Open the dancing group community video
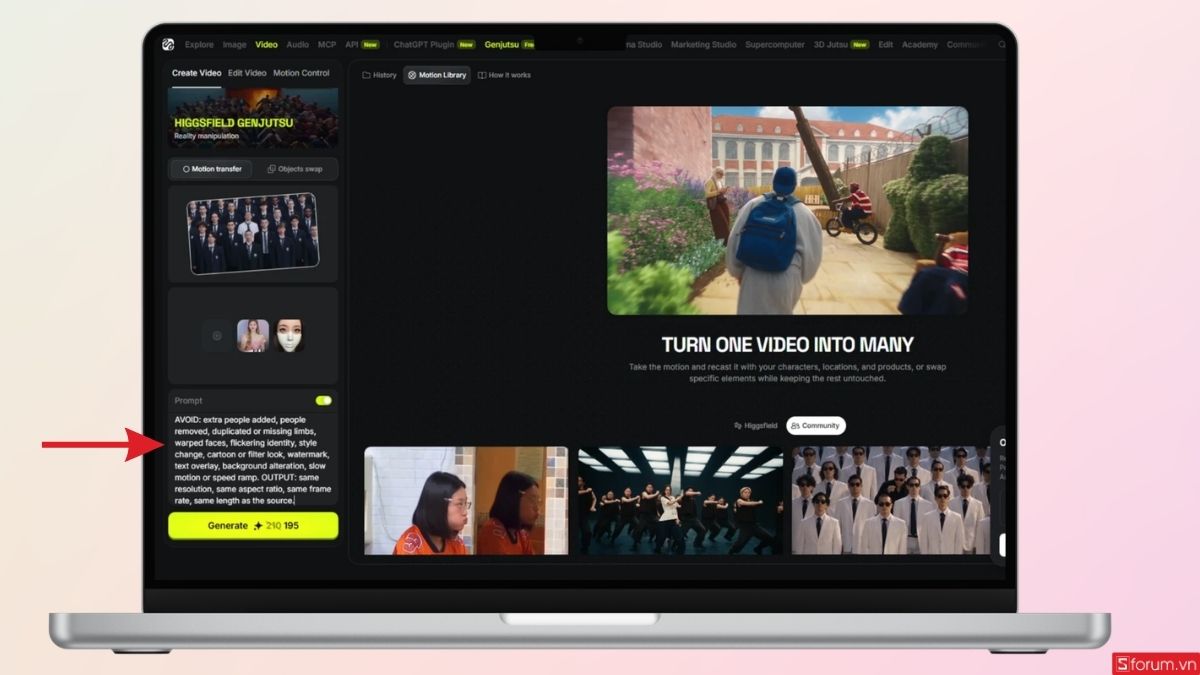 click(681, 500)
